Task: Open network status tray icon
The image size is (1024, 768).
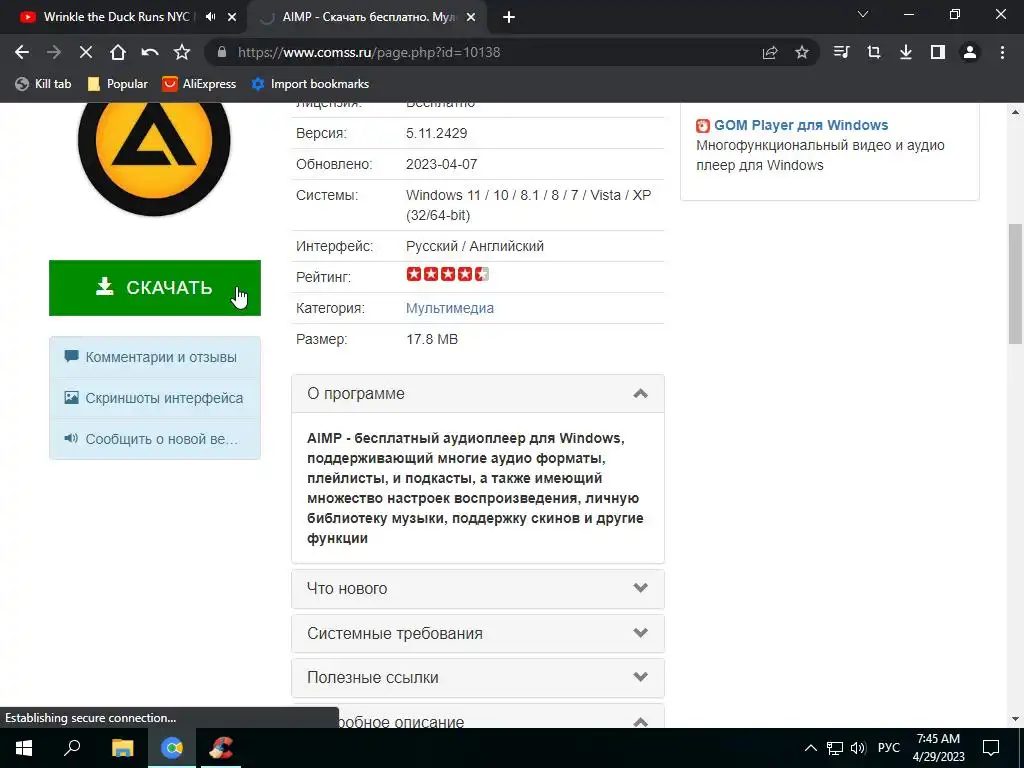Action: [x=835, y=748]
